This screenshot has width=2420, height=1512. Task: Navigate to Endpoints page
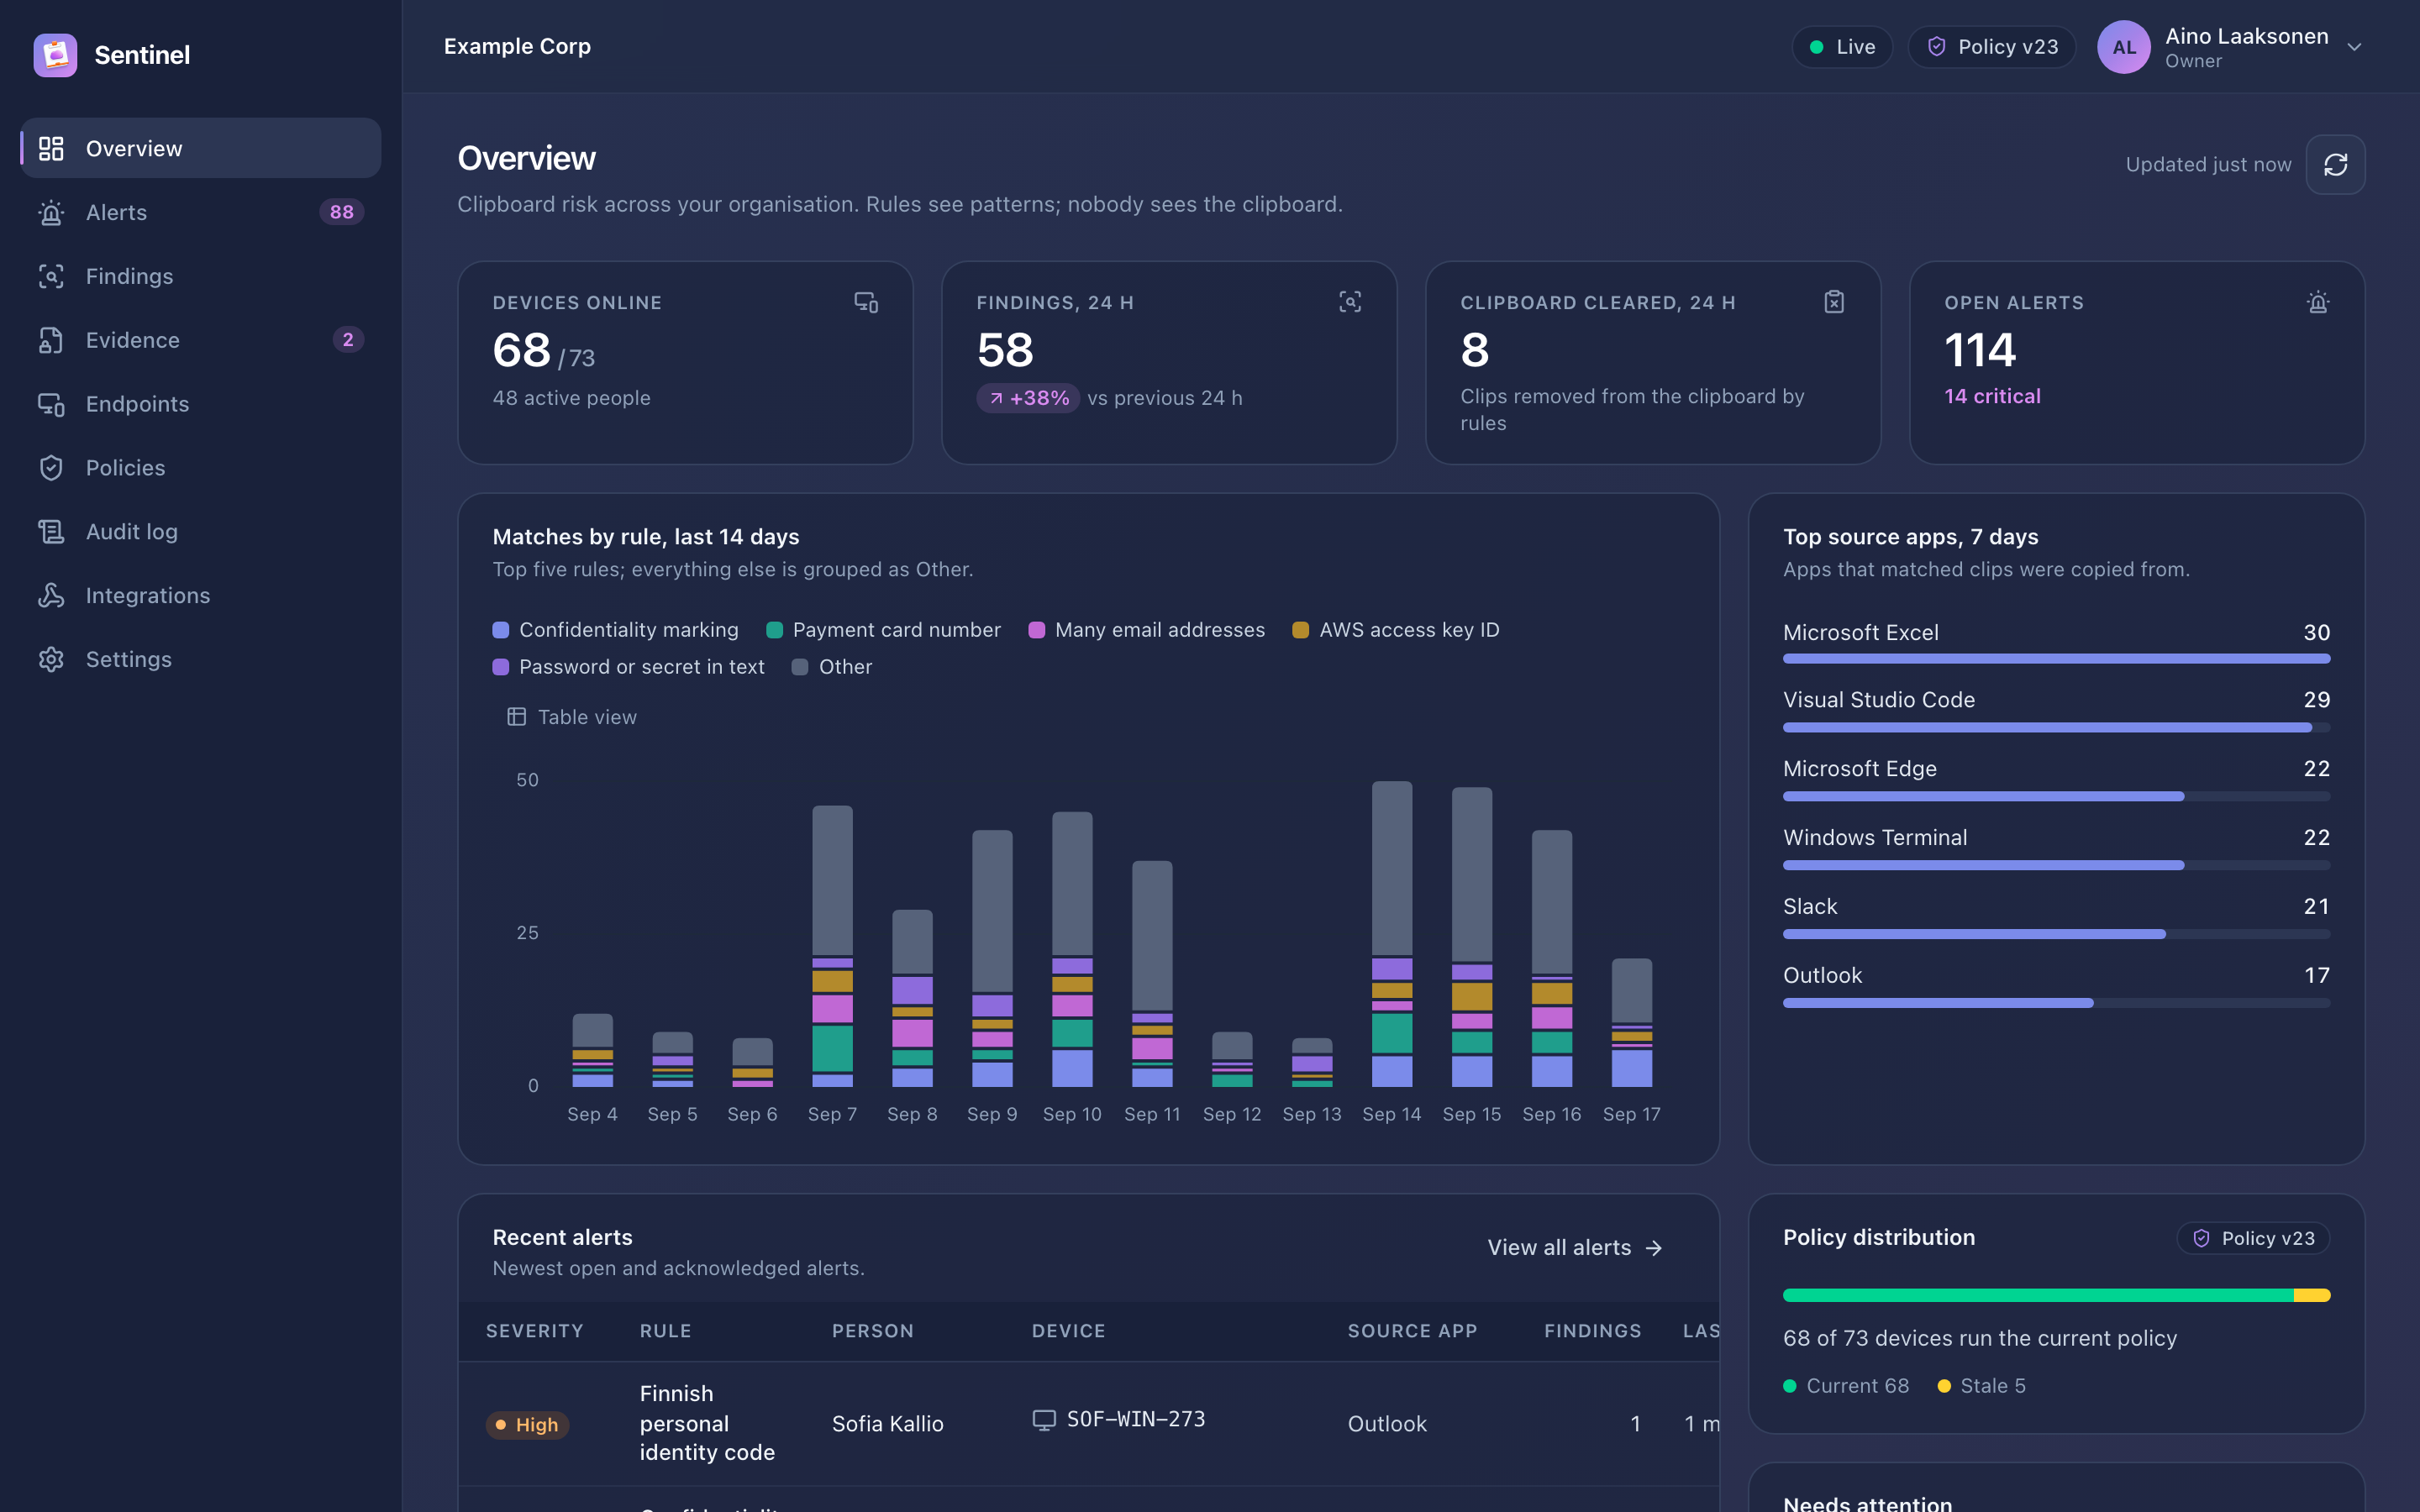pyautogui.click(x=201, y=404)
